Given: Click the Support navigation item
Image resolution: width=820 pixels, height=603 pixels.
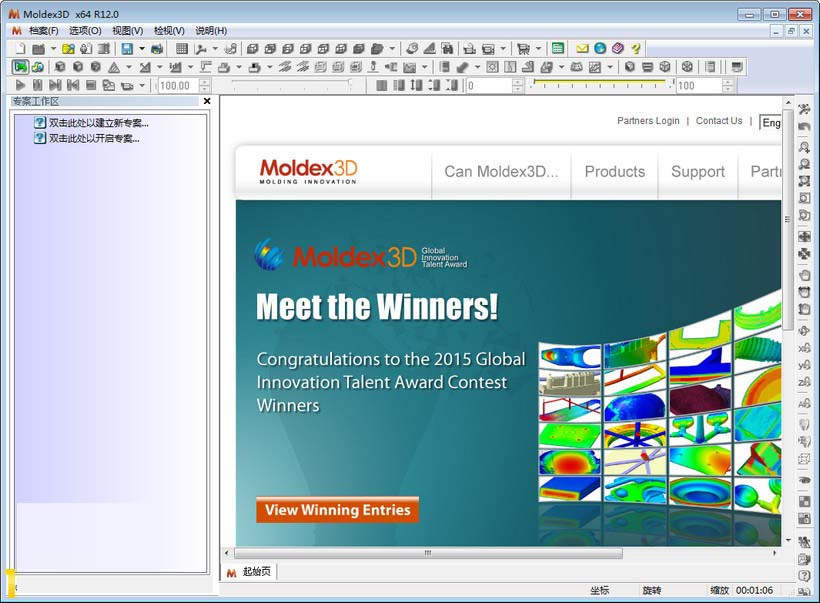Looking at the screenshot, I should (x=698, y=172).
